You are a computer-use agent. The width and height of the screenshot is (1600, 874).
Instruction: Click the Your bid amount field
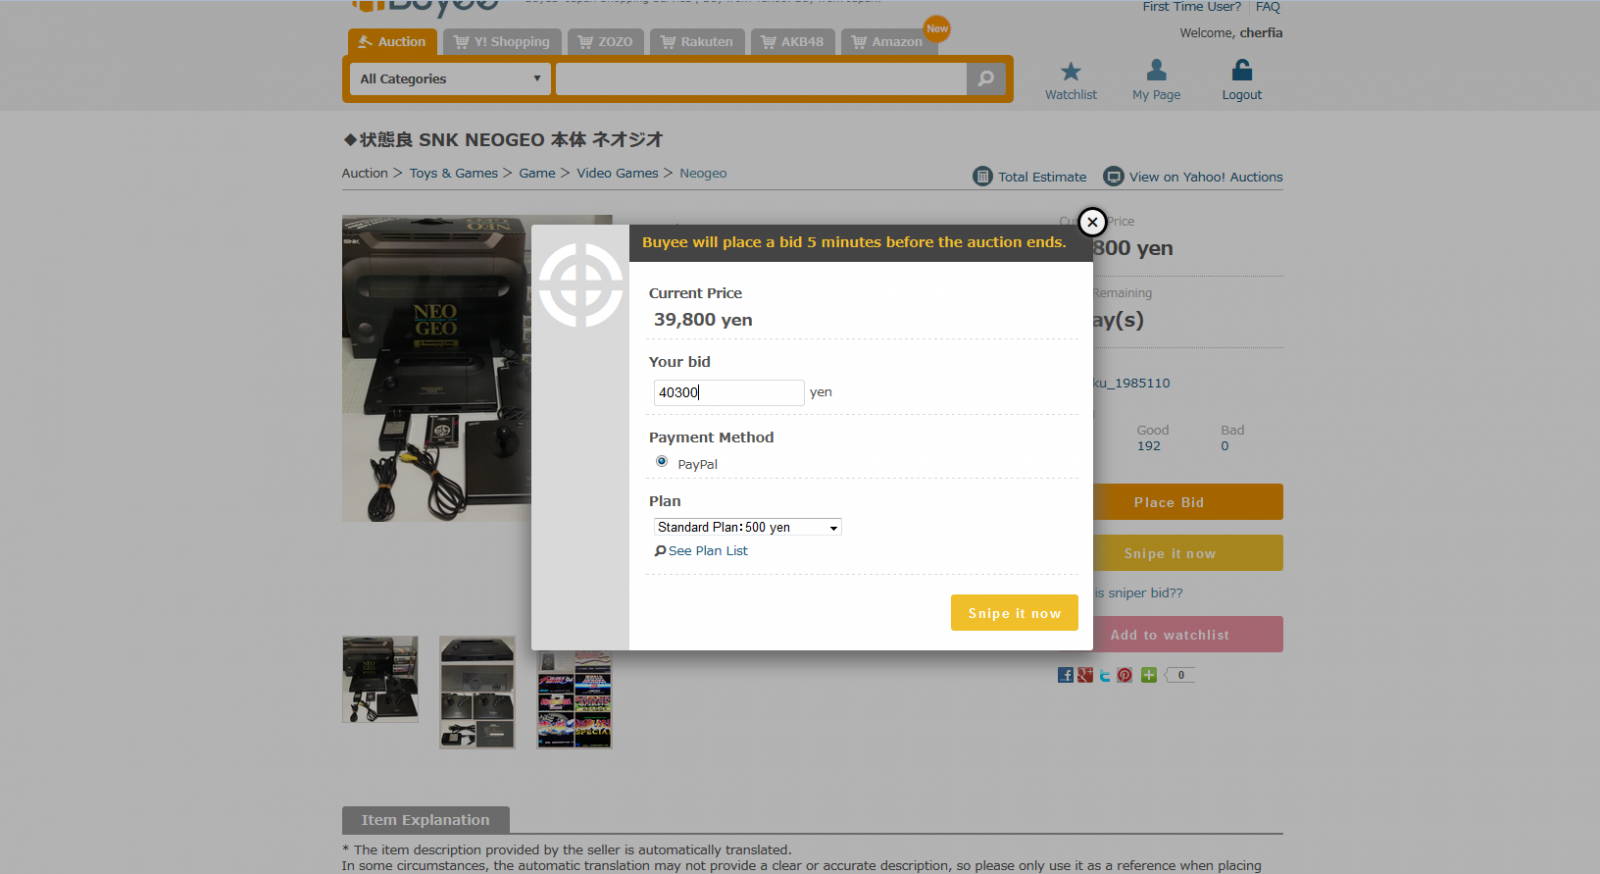pyautogui.click(x=728, y=392)
